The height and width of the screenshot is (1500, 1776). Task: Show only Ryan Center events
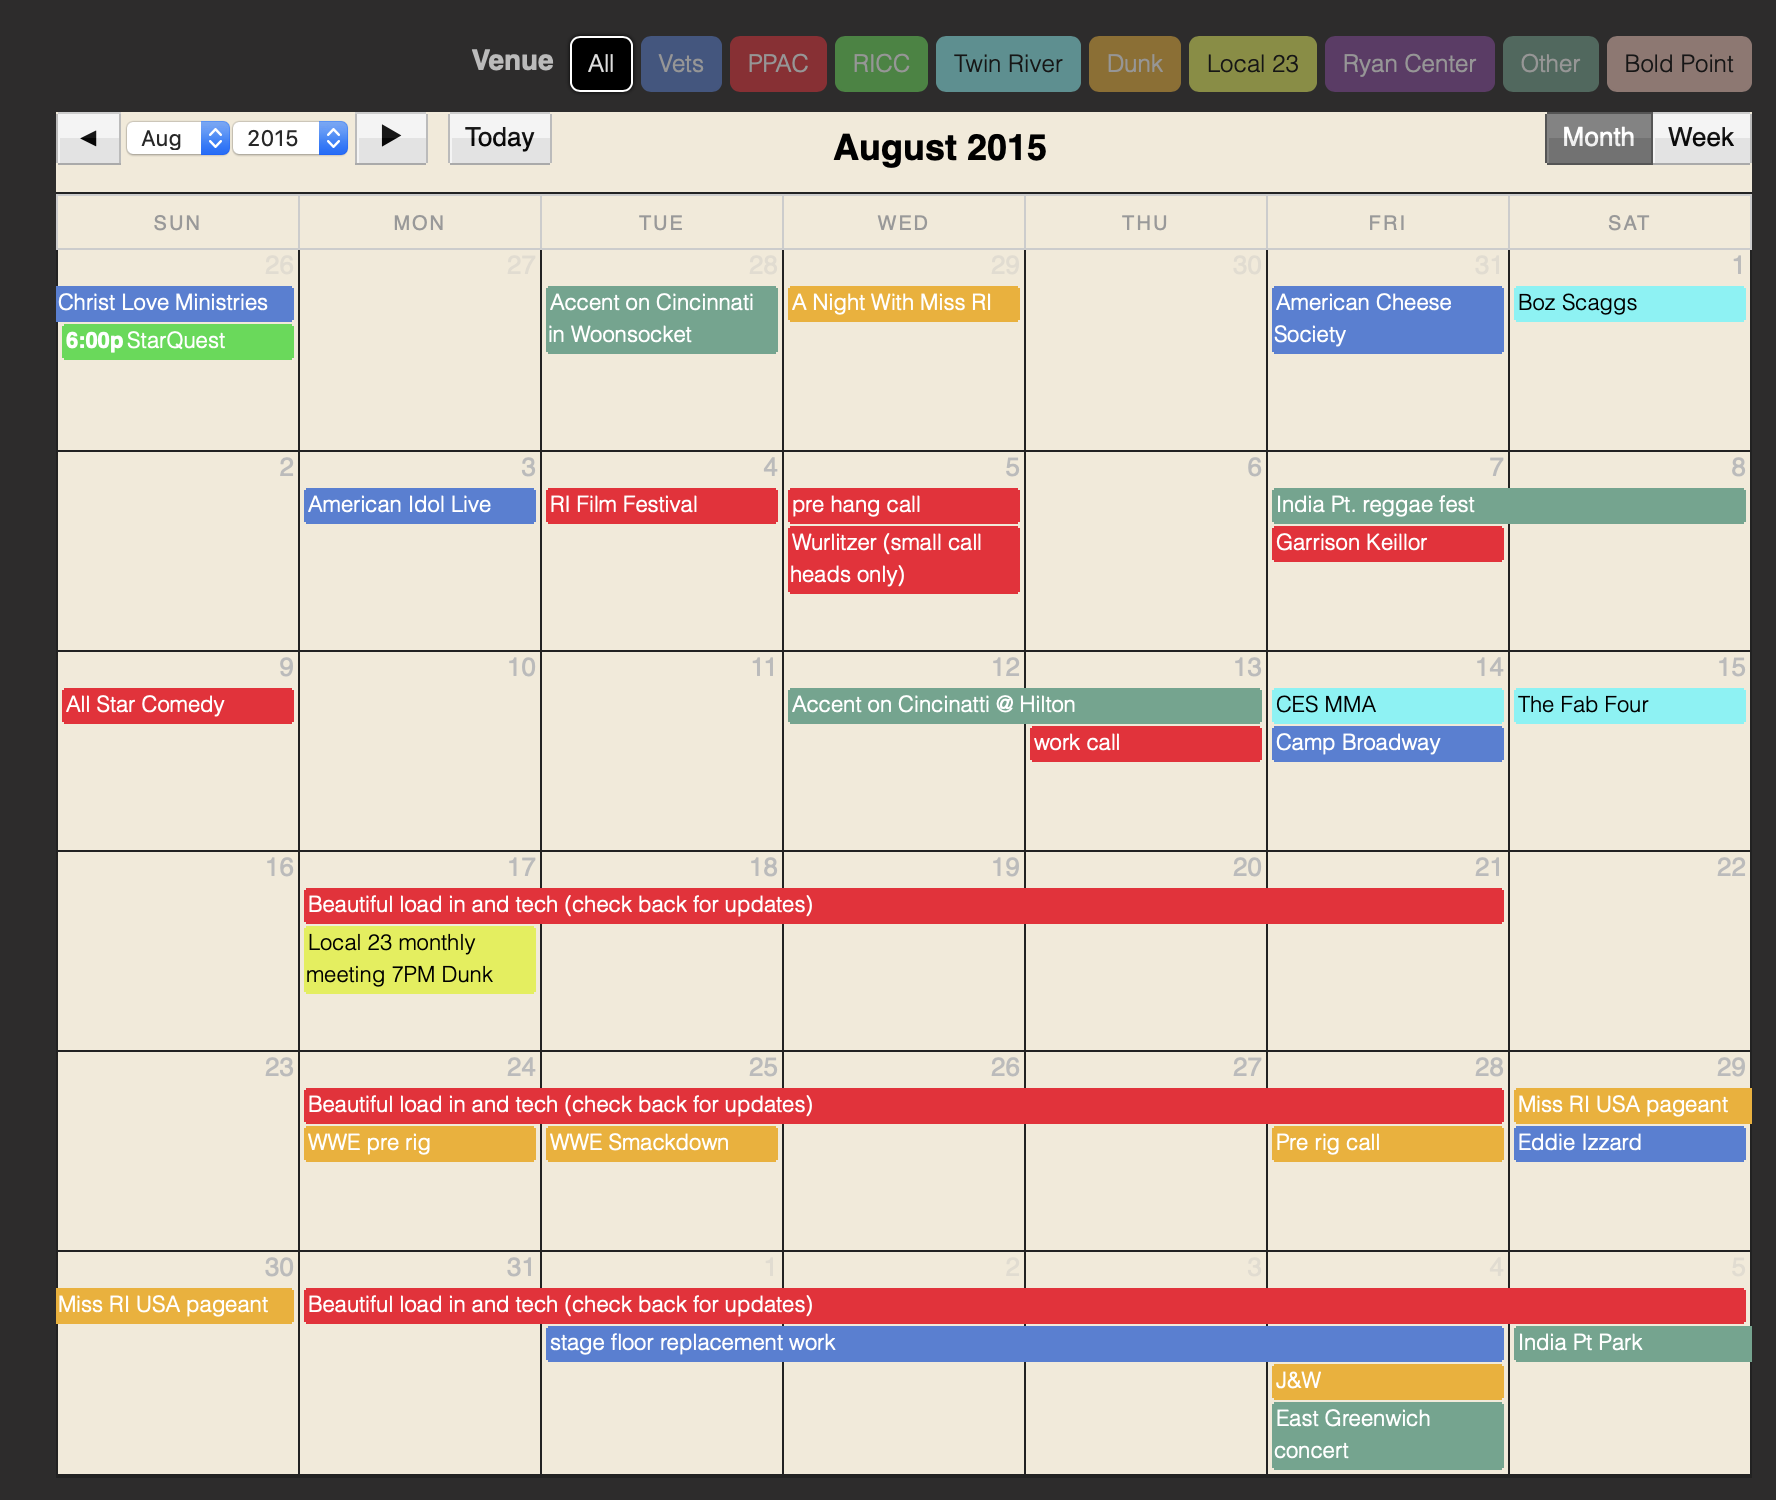click(1409, 64)
